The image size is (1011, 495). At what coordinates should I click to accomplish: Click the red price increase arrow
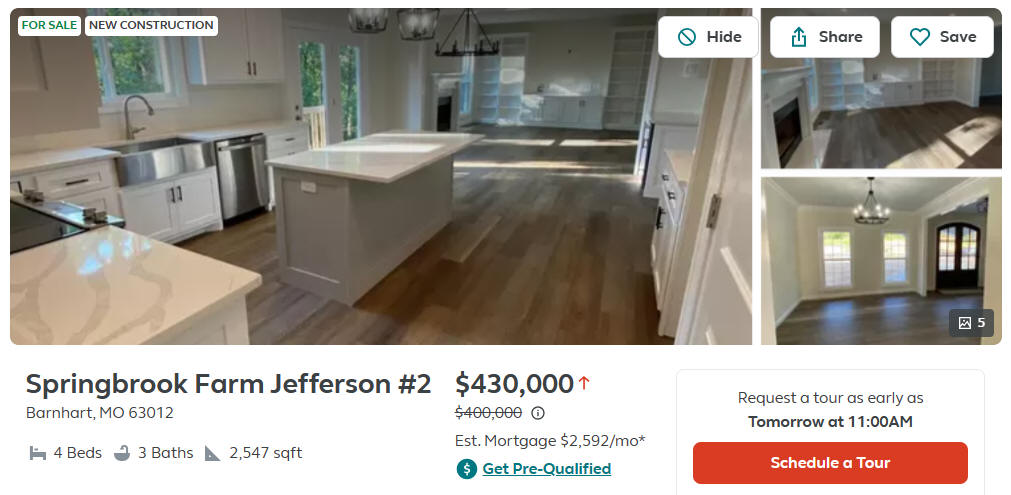click(x=584, y=384)
